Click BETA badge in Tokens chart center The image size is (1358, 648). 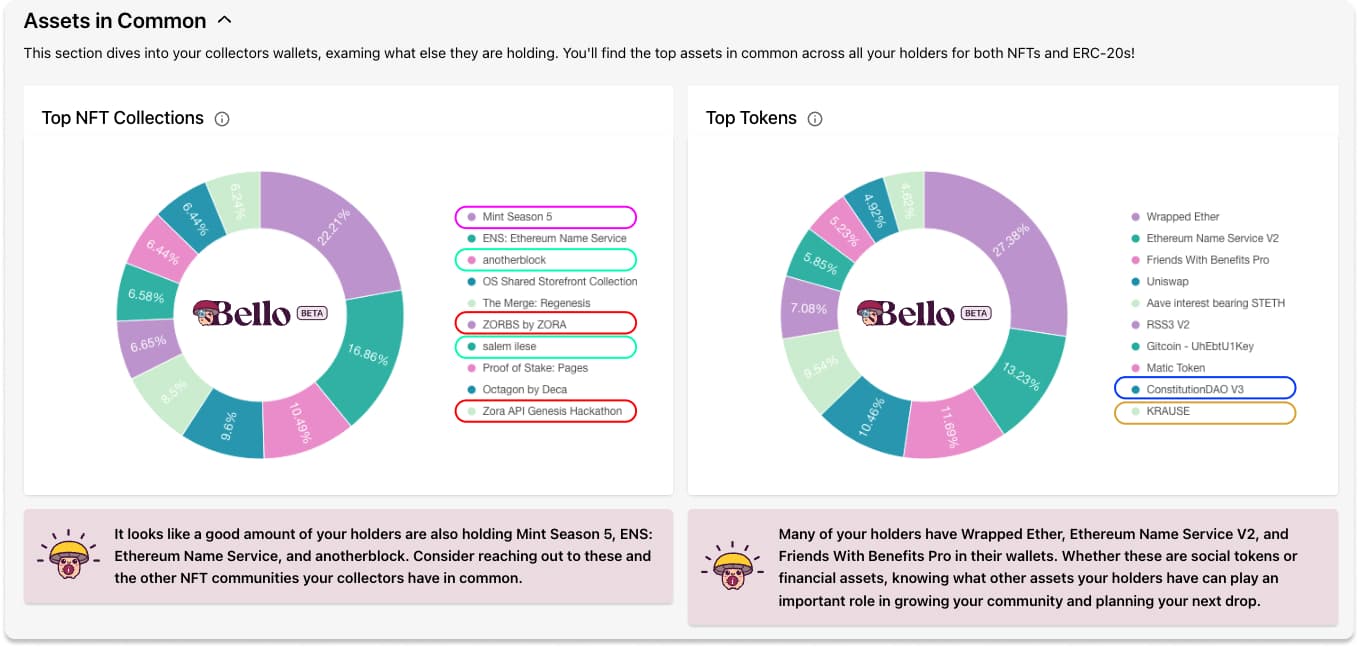click(x=976, y=313)
